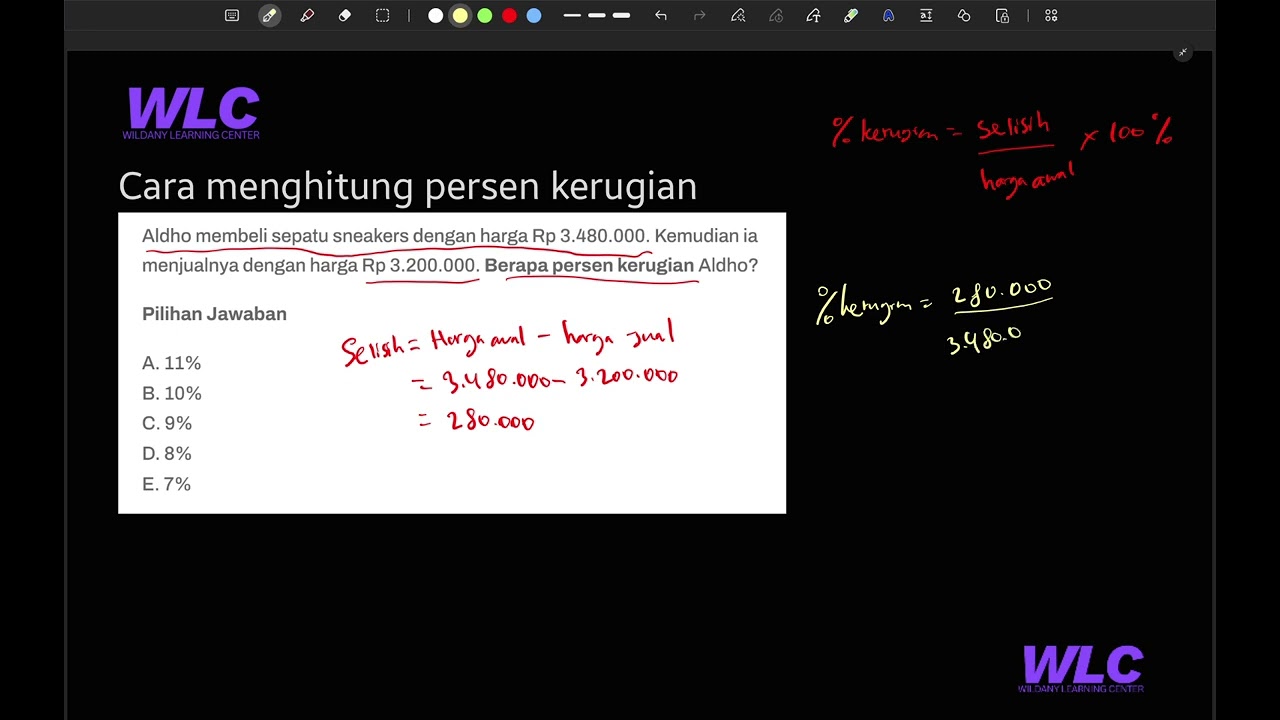Pick the green pen color

(485, 16)
